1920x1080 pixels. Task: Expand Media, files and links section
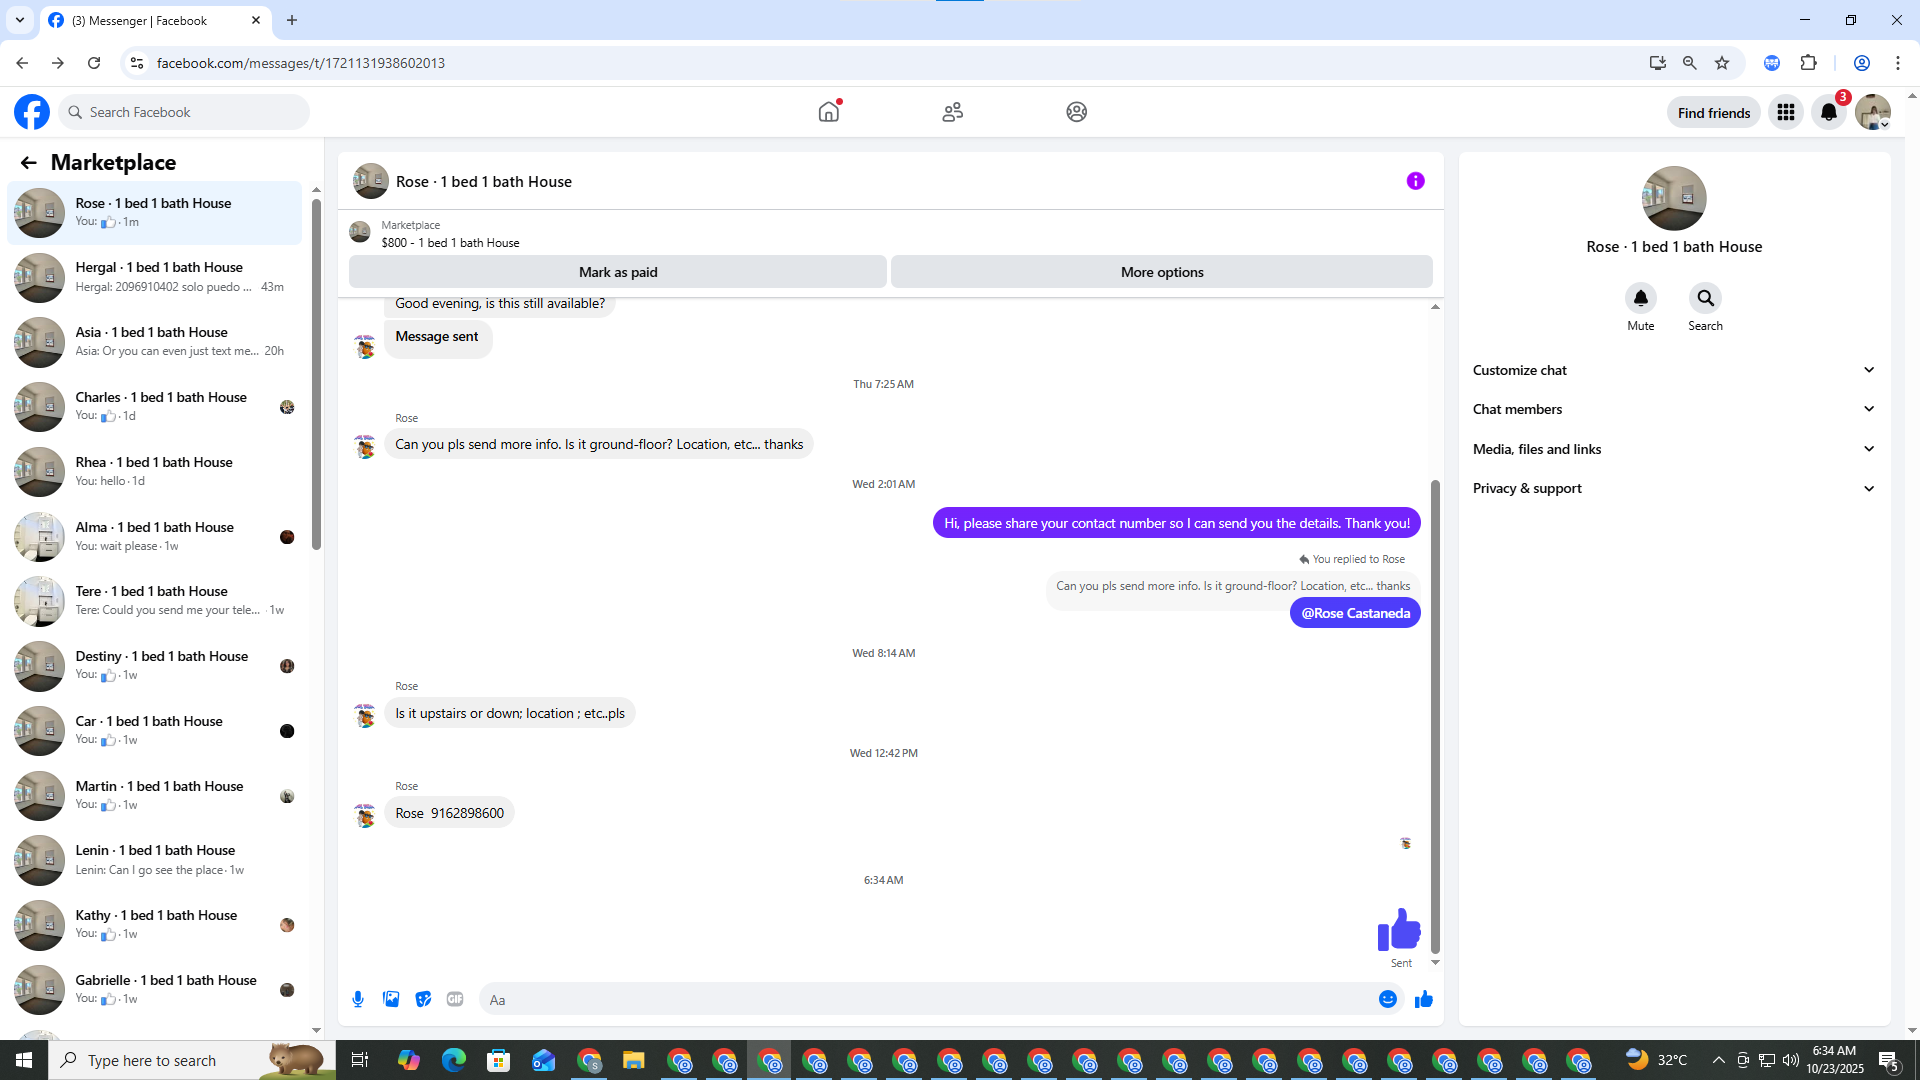pyautogui.click(x=1673, y=449)
